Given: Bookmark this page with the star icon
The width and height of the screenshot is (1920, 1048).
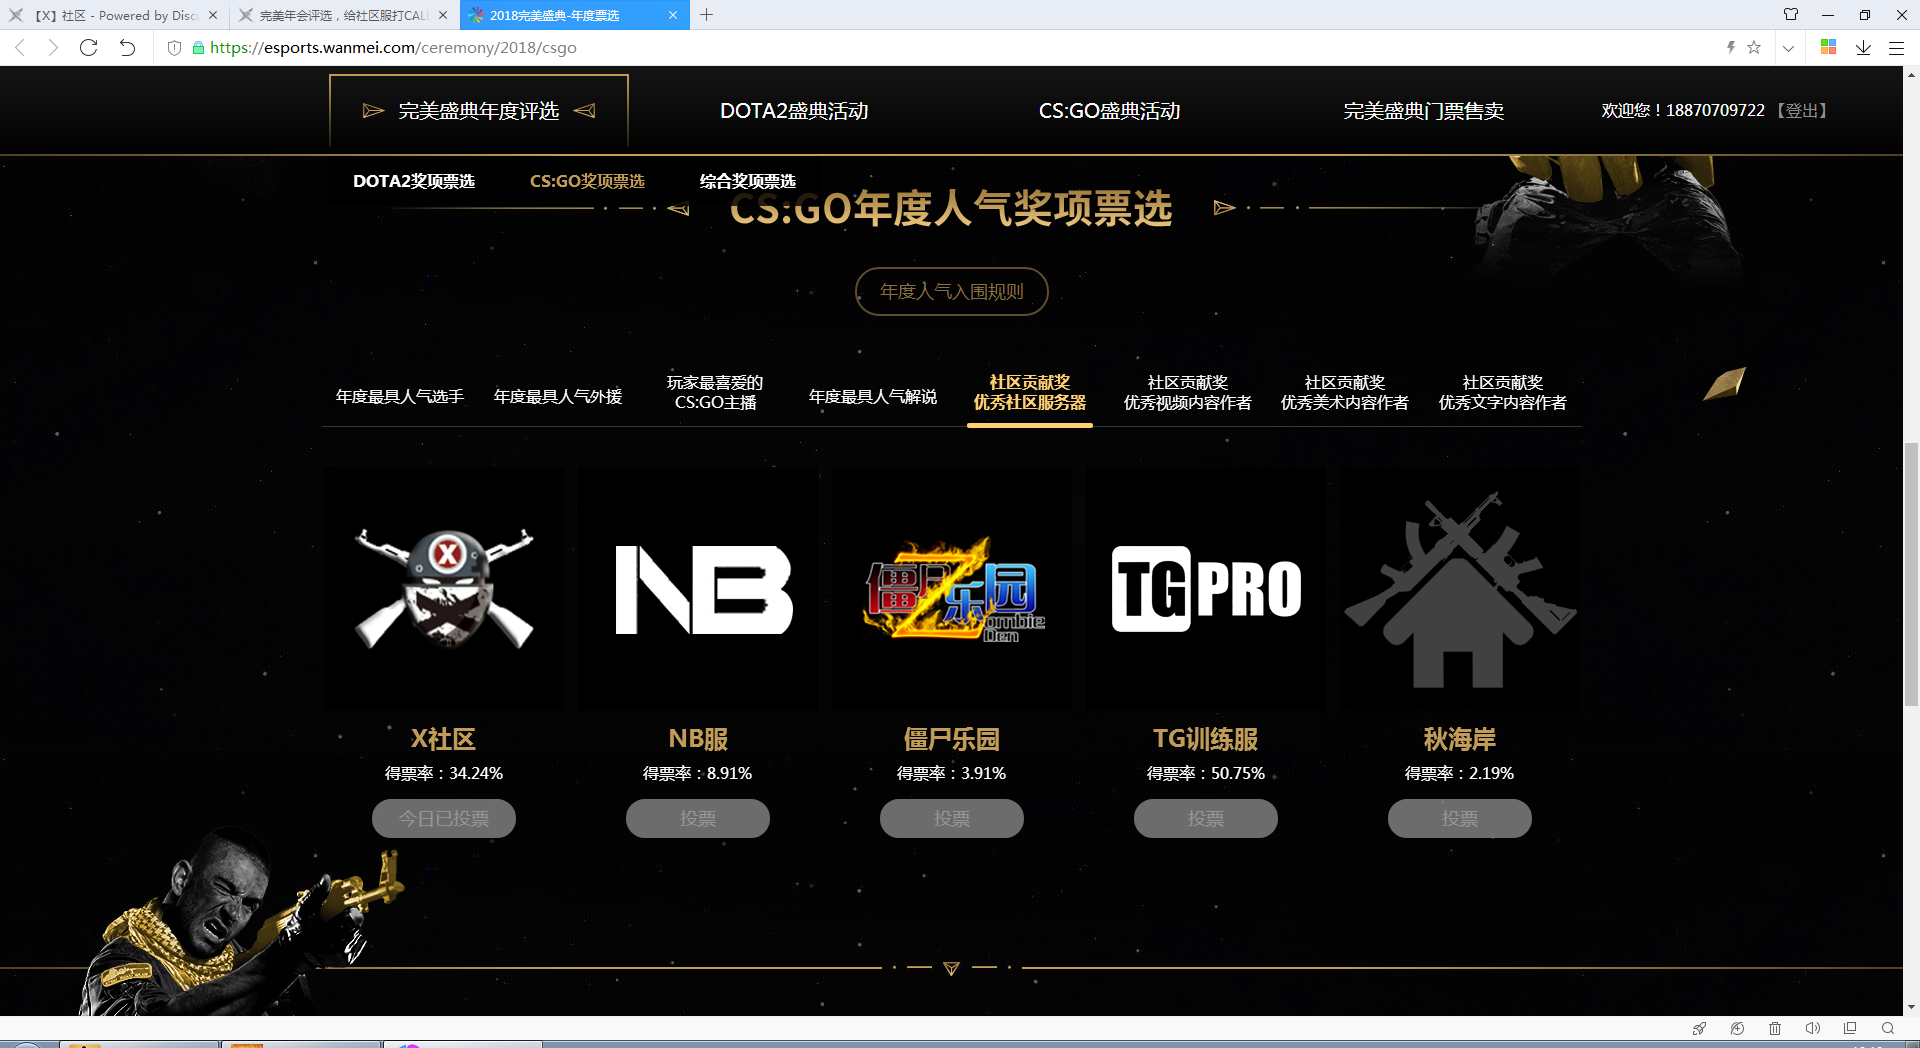Looking at the screenshot, I should click(x=1753, y=46).
